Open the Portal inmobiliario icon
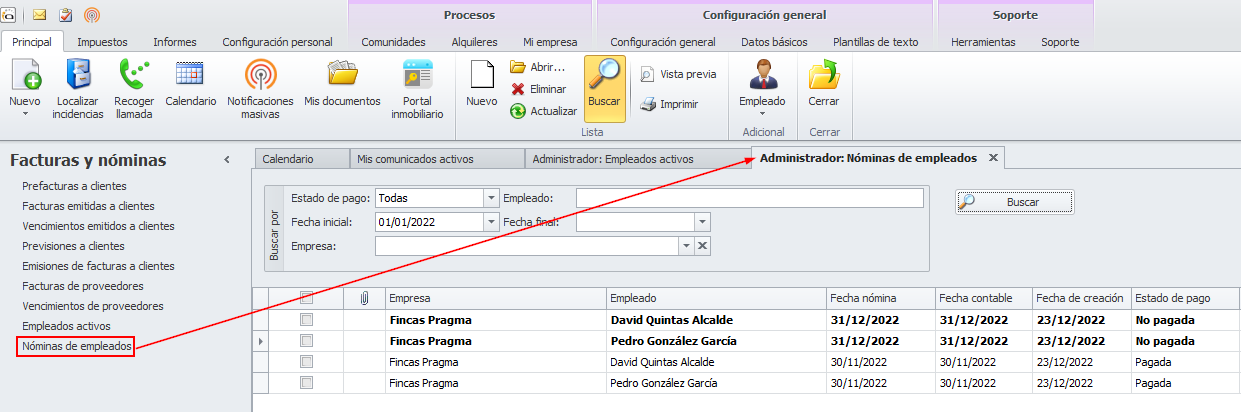Image resolution: width=1241 pixels, height=412 pixels. pos(417,76)
